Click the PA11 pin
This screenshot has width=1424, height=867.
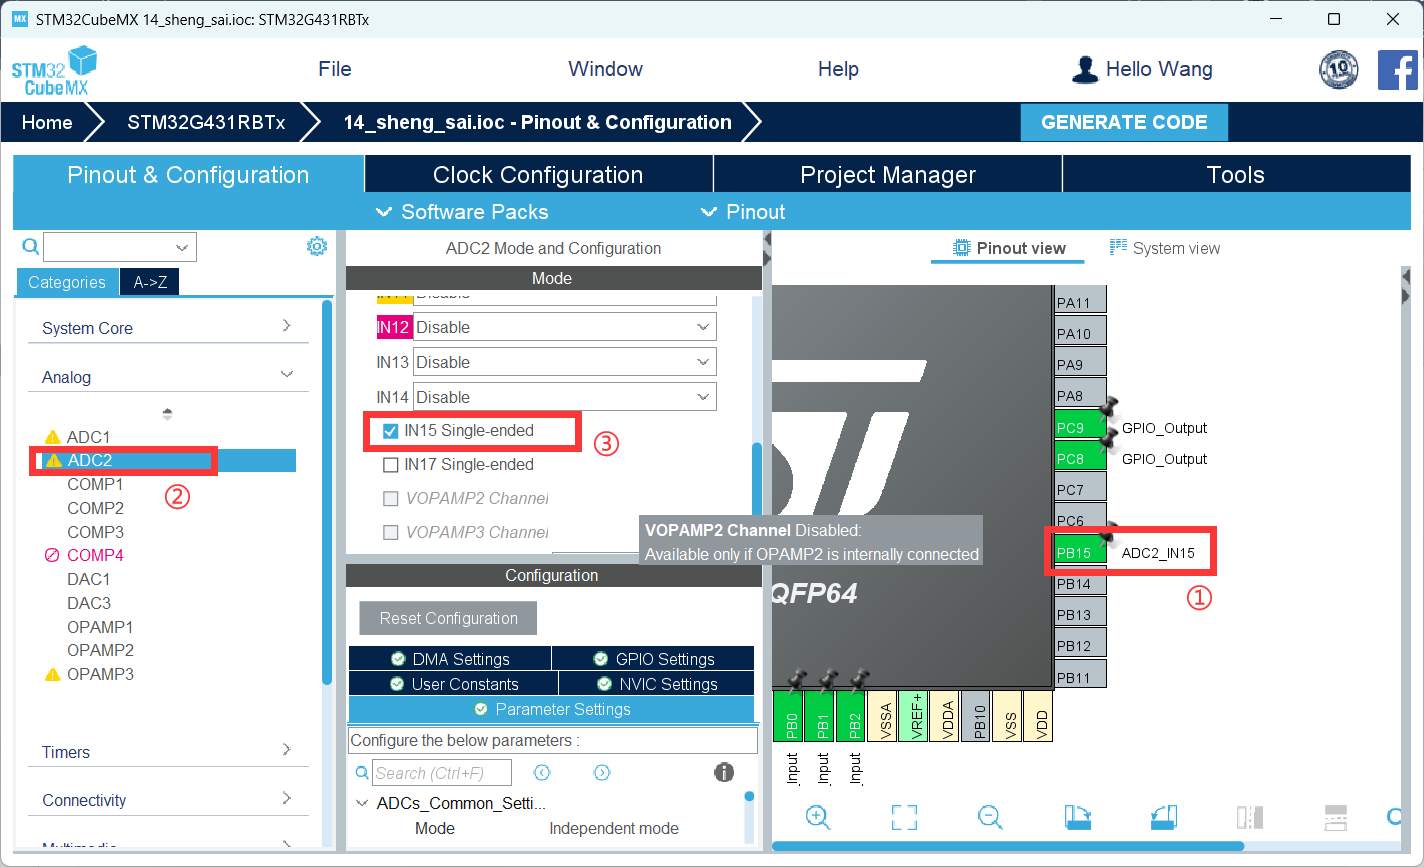[x=1081, y=302]
